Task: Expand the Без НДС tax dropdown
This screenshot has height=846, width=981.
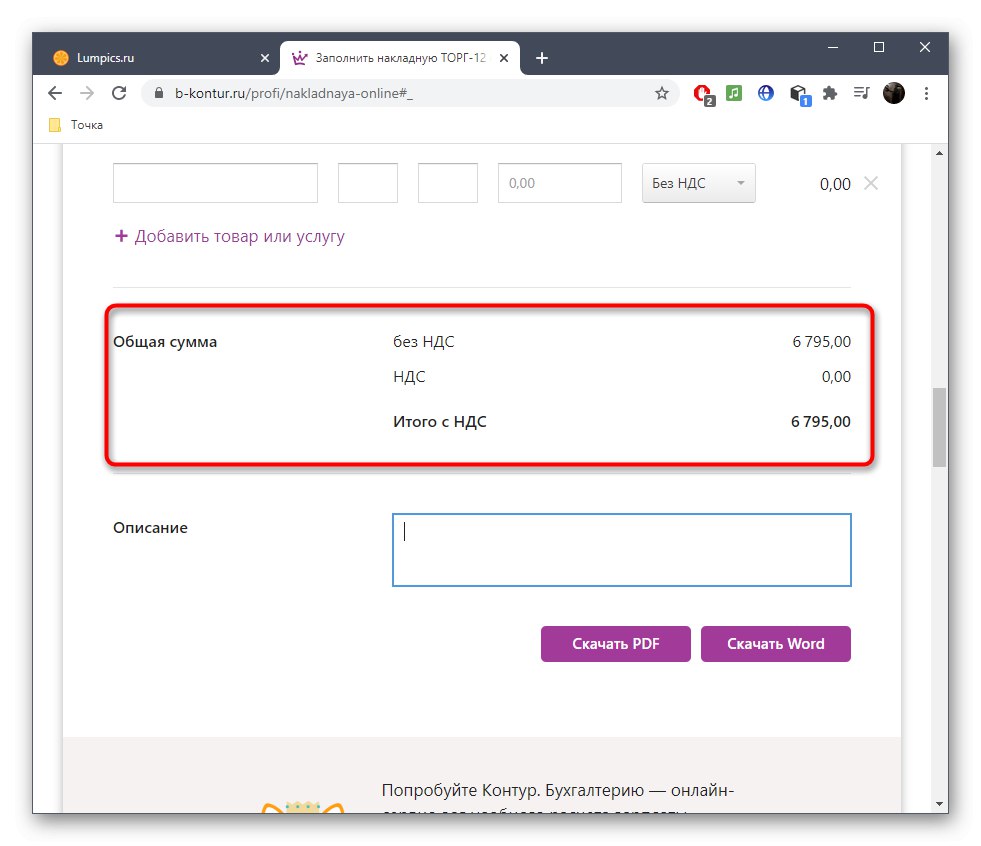Action: pos(698,183)
